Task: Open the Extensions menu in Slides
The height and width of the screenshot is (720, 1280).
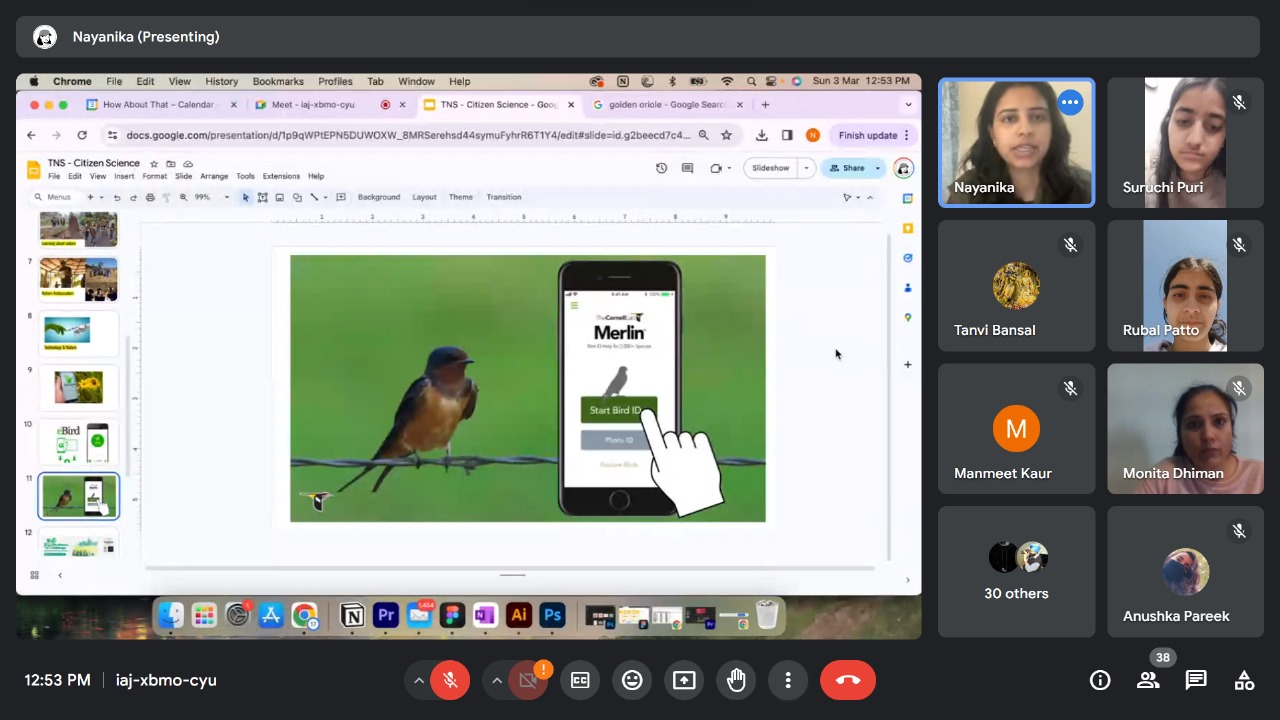Action: point(281,176)
